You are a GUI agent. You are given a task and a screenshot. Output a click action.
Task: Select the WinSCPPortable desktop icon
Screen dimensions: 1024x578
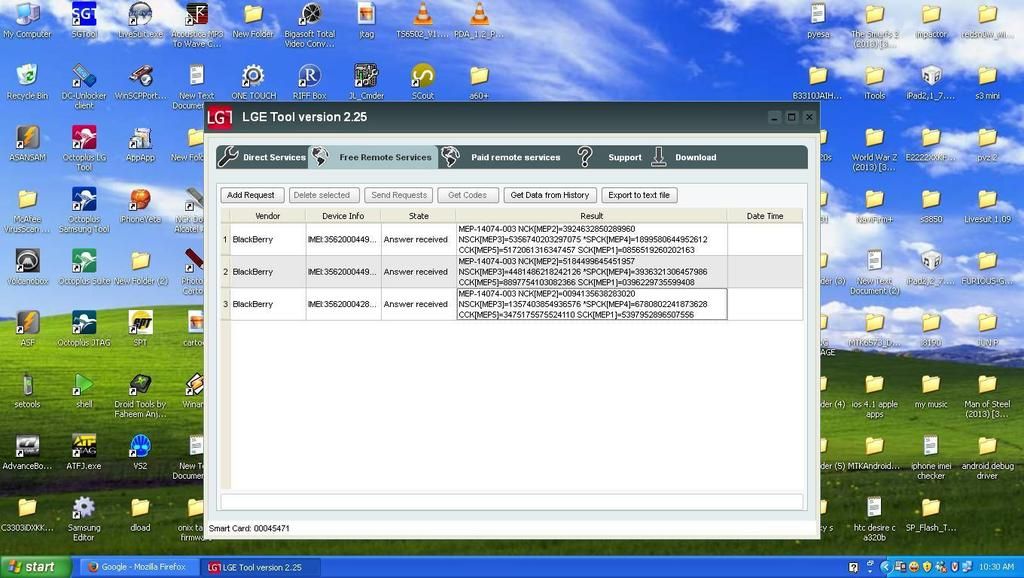point(140,82)
